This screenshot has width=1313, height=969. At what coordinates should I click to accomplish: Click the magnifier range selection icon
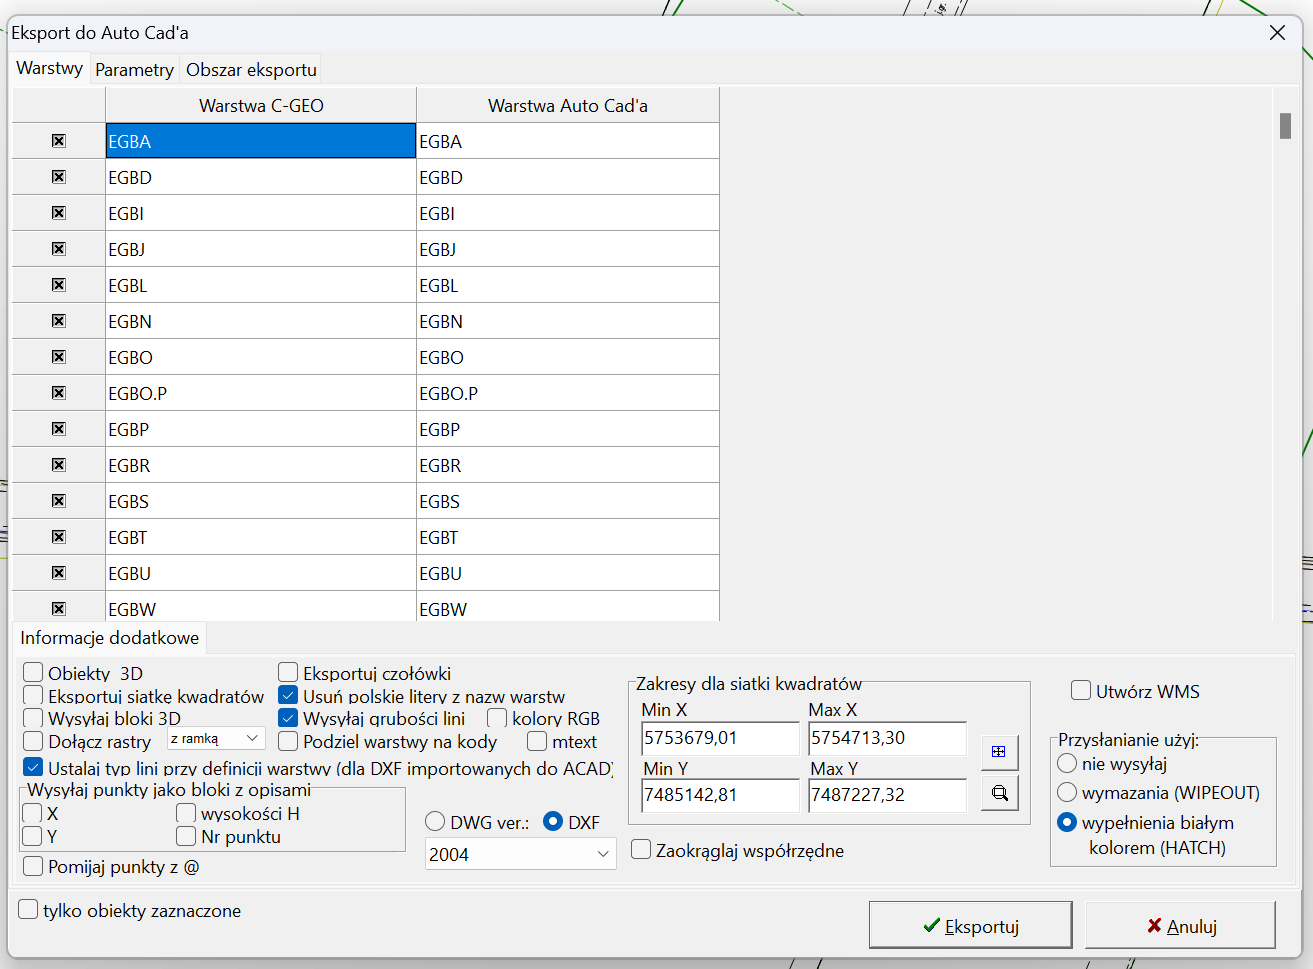tap(999, 793)
